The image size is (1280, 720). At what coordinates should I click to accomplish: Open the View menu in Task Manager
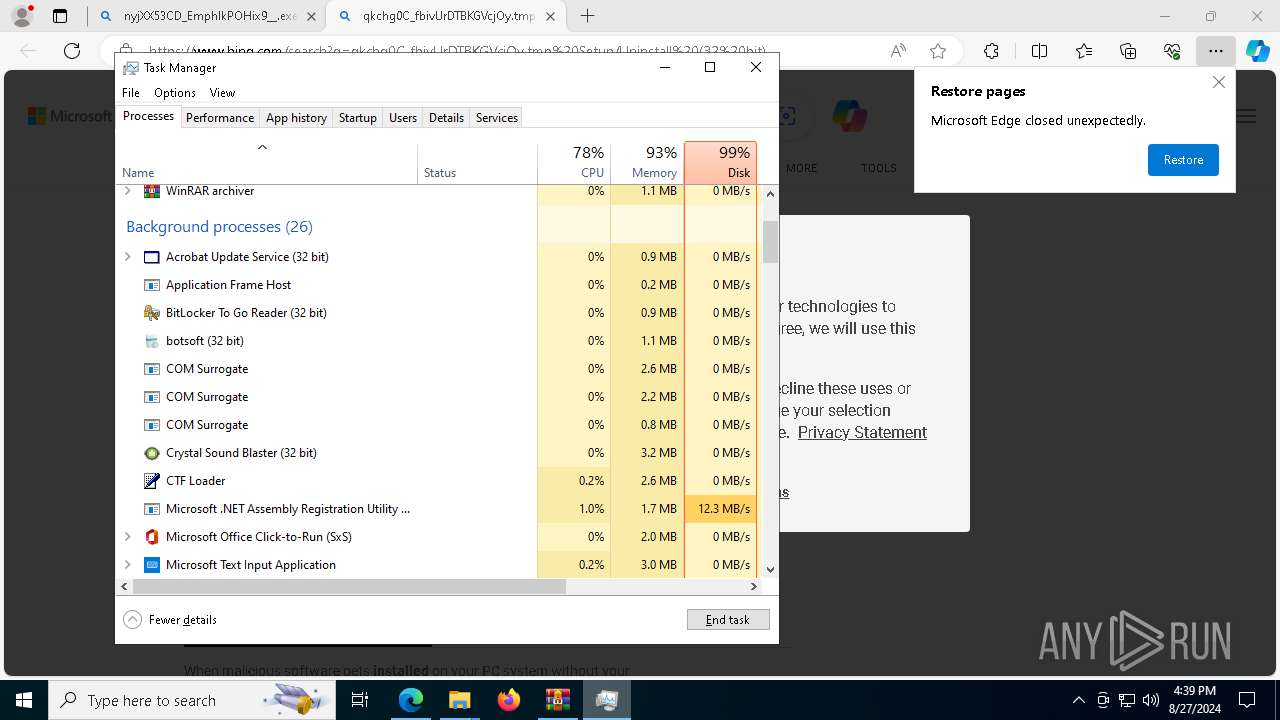pyautogui.click(x=222, y=93)
